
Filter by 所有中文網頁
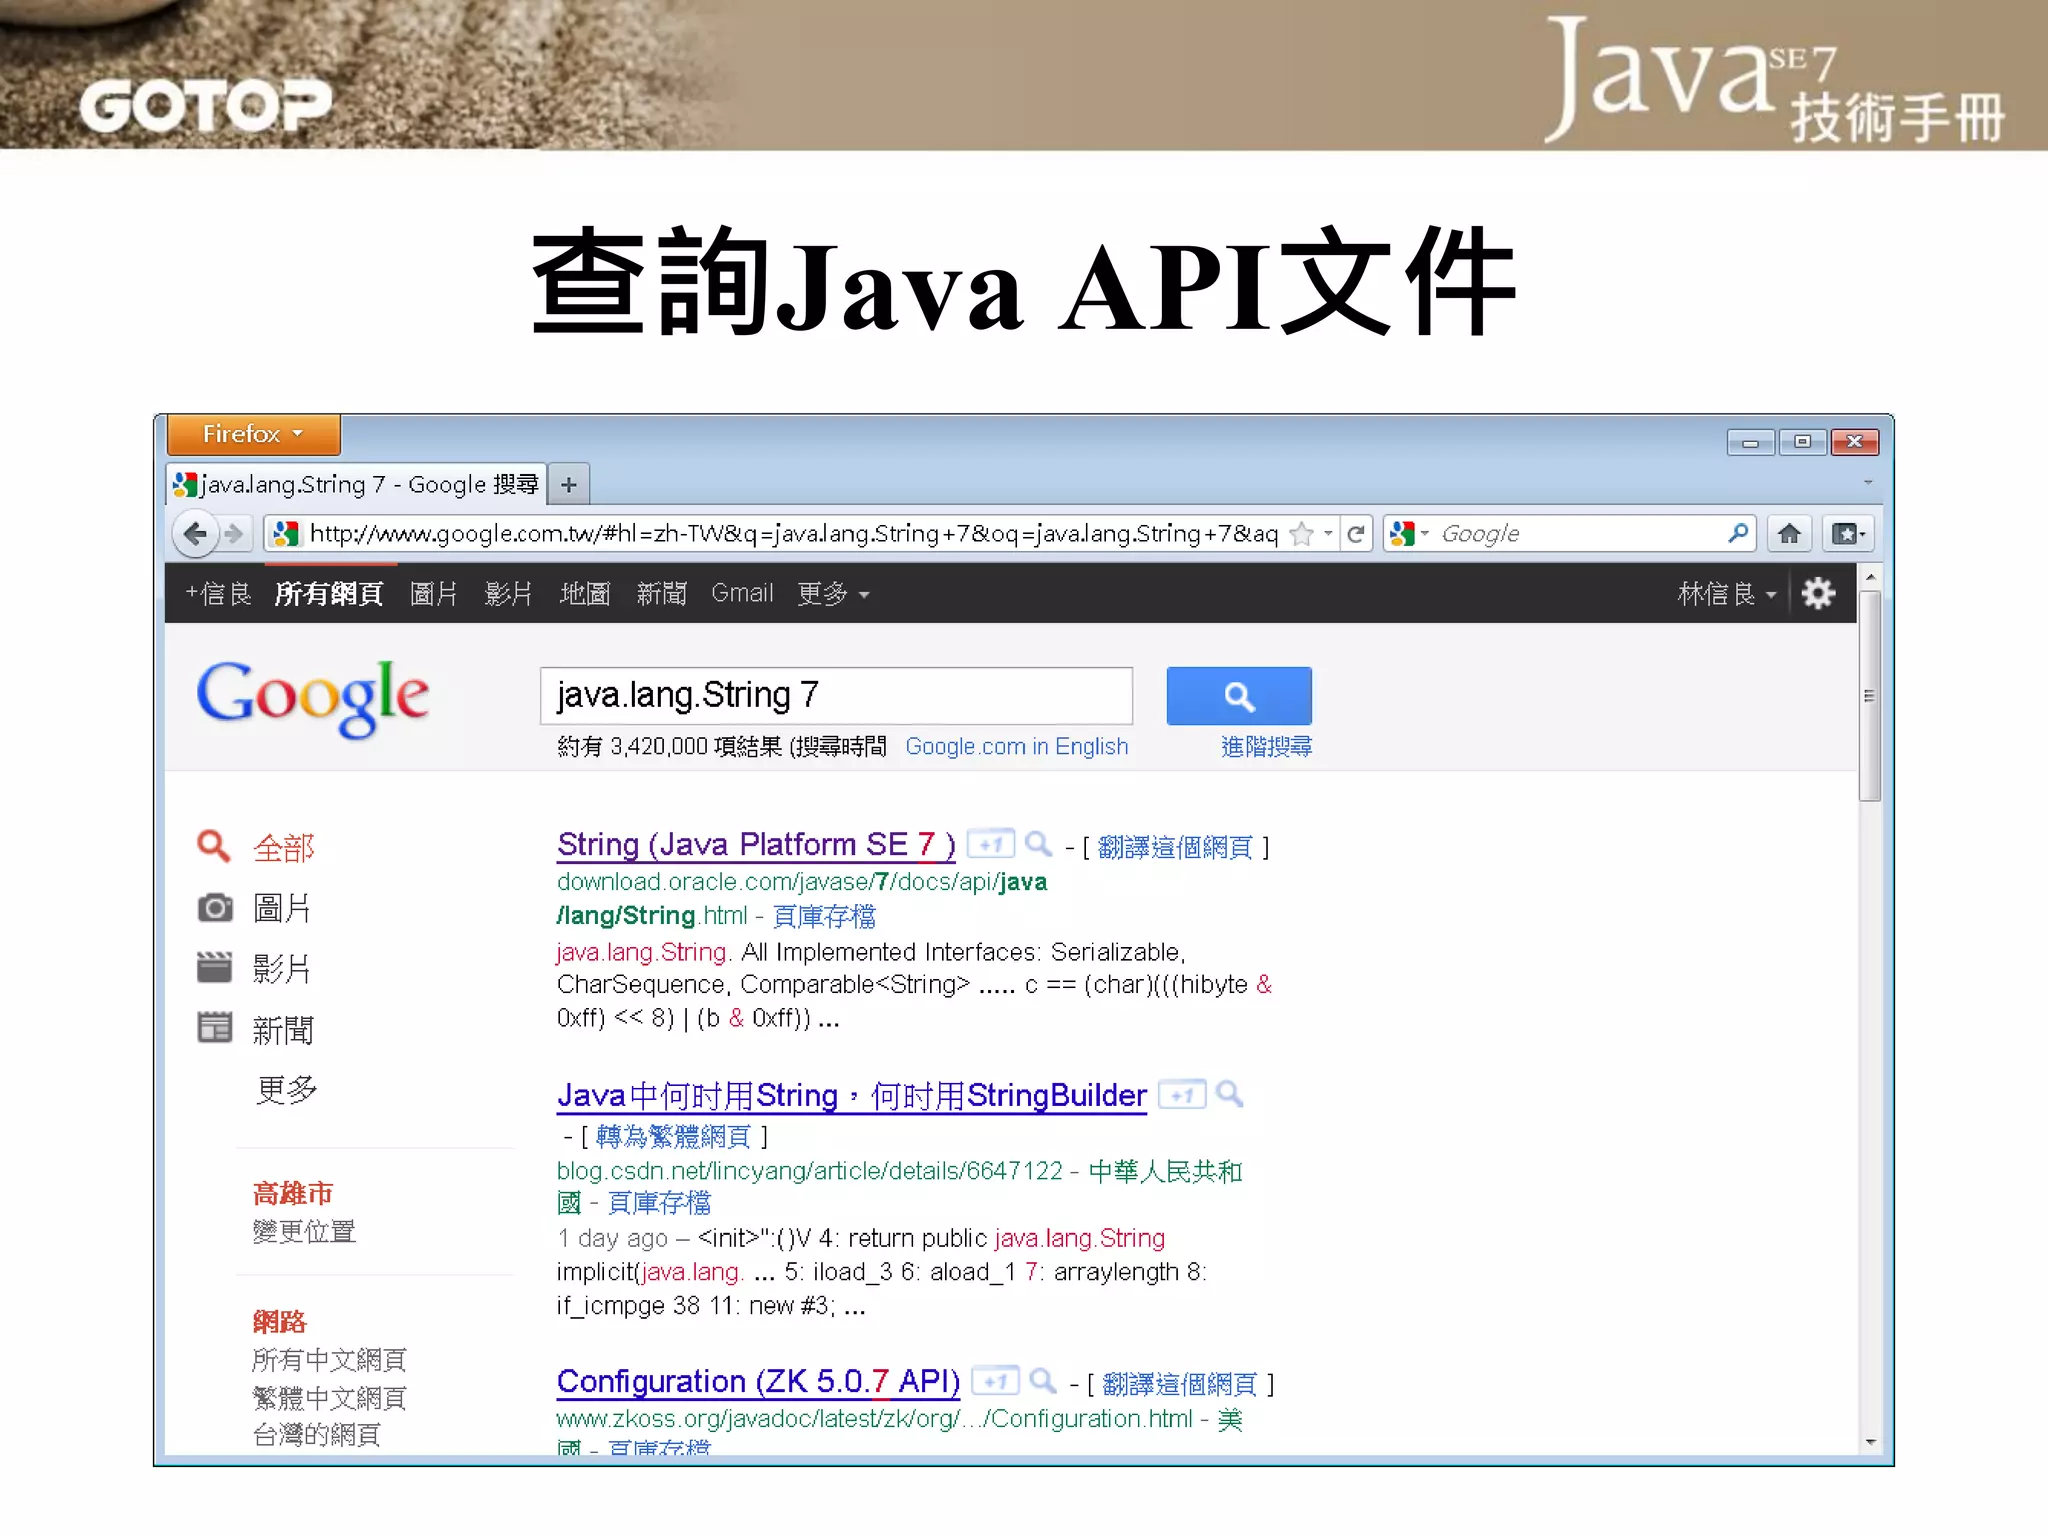point(329,1360)
